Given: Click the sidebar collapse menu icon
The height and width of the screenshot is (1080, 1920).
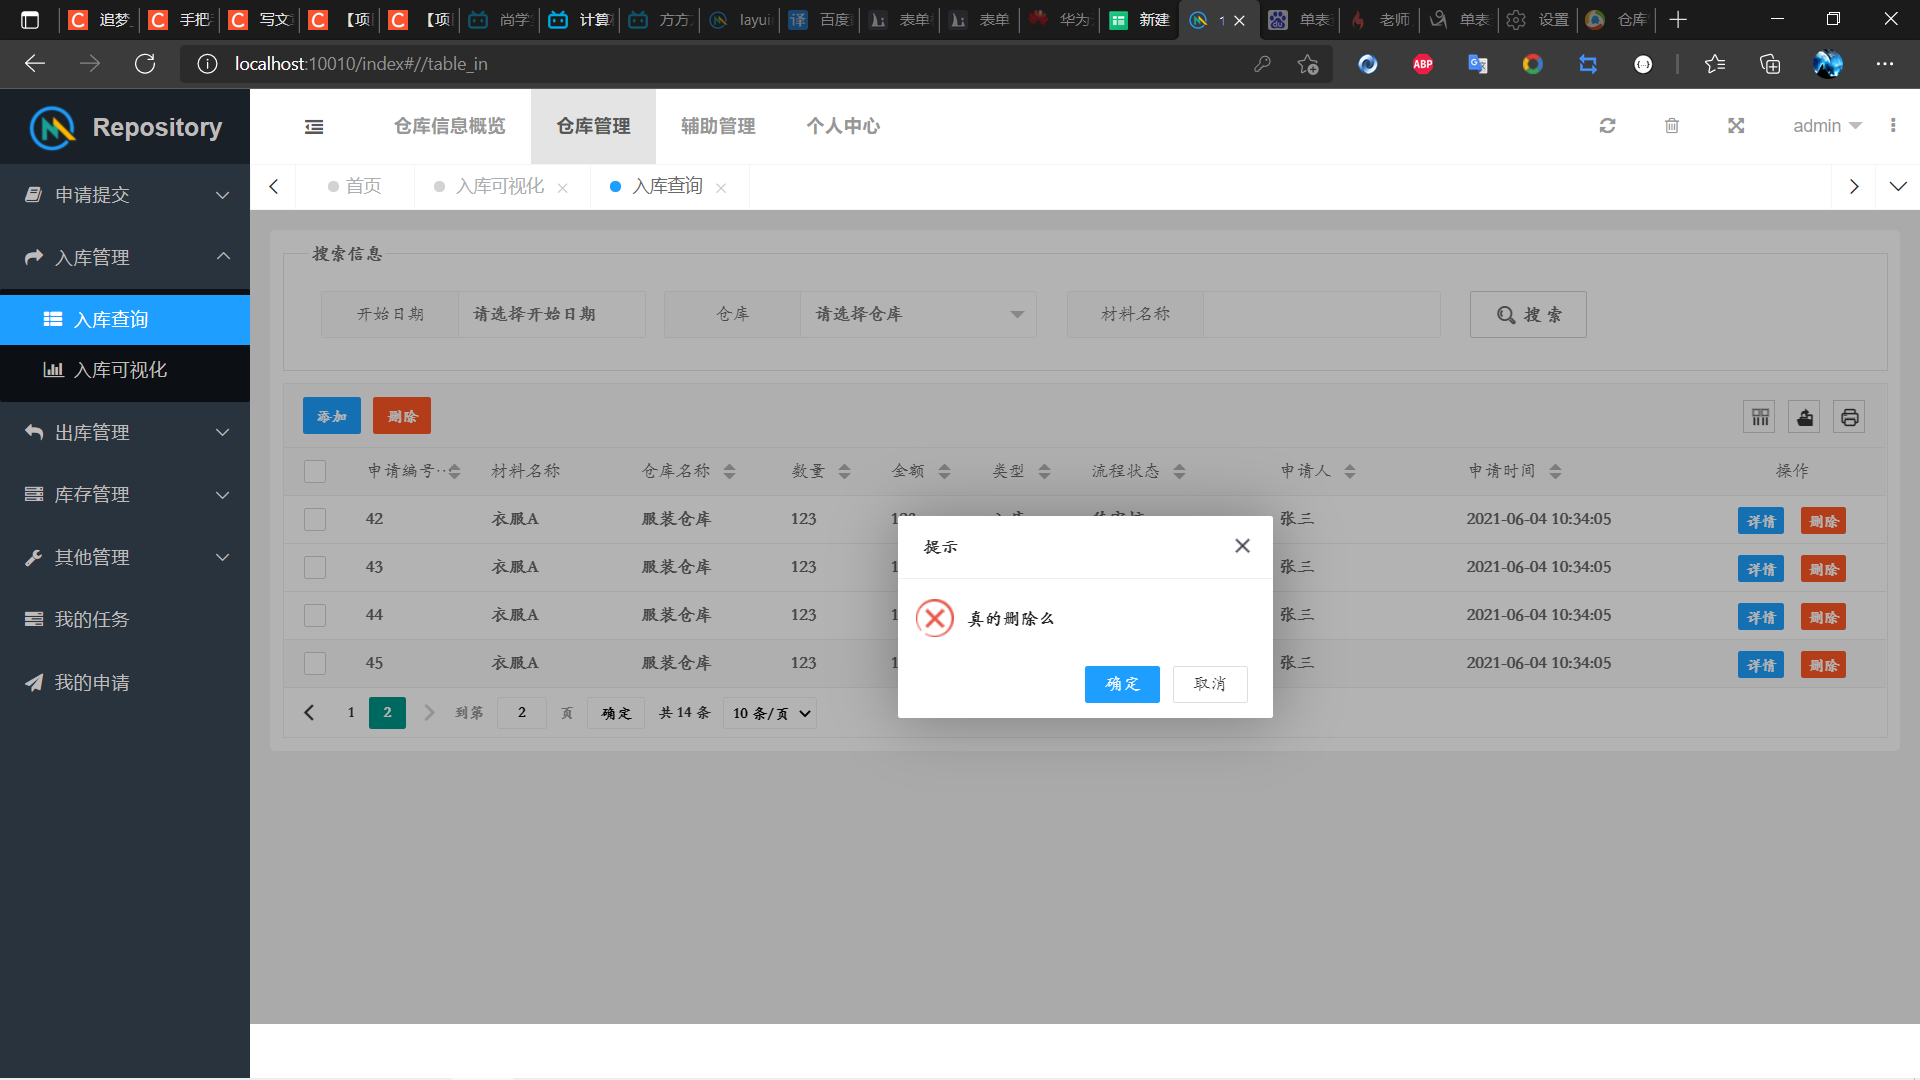Looking at the screenshot, I should click(x=314, y=127).
